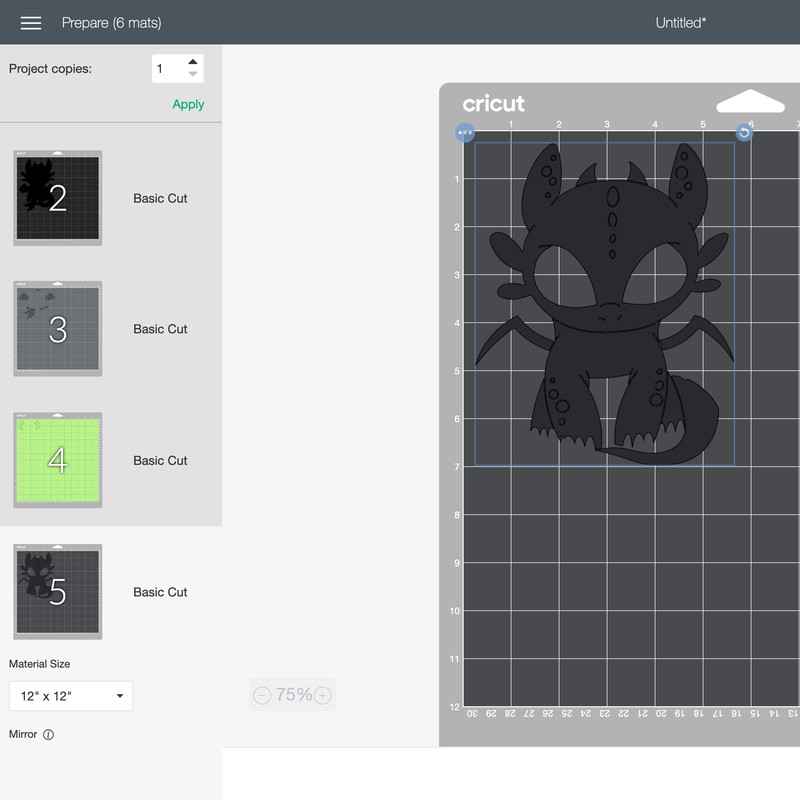Click Apply to update project copies
The height and width of the screenshot is (800, 800).
[x=187, y=103]
